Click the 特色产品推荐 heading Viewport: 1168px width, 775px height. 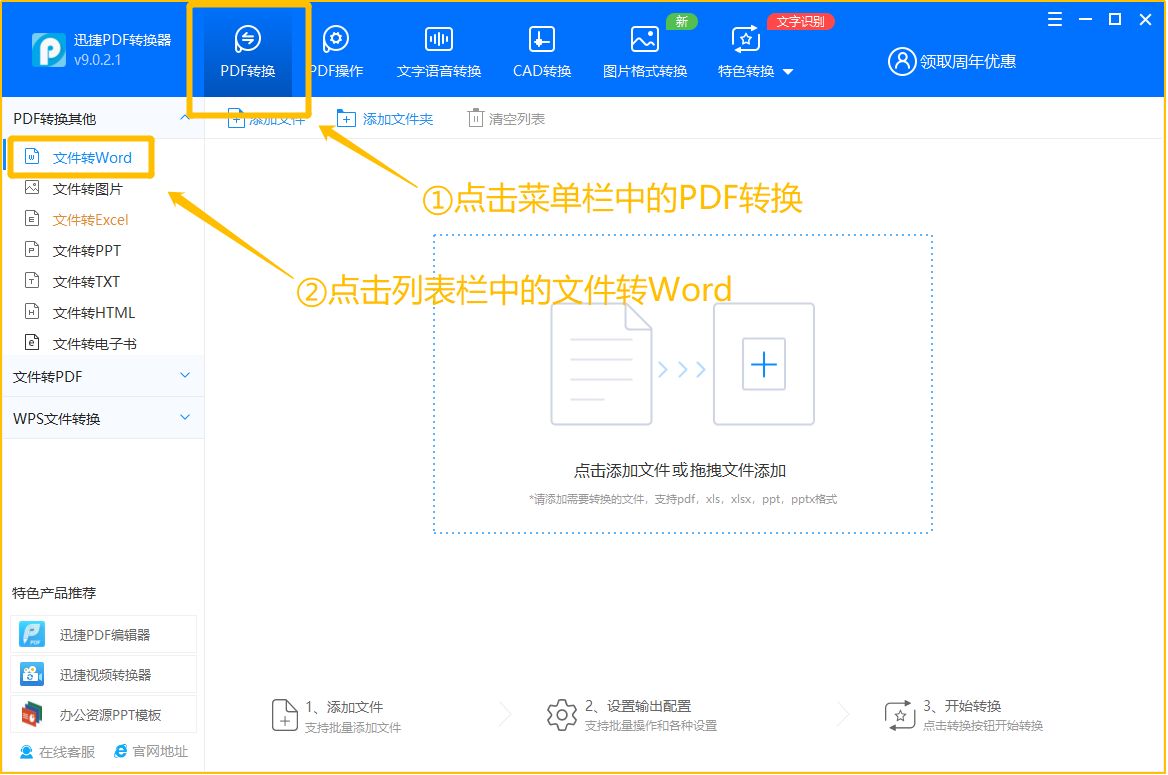pos(54,593)
